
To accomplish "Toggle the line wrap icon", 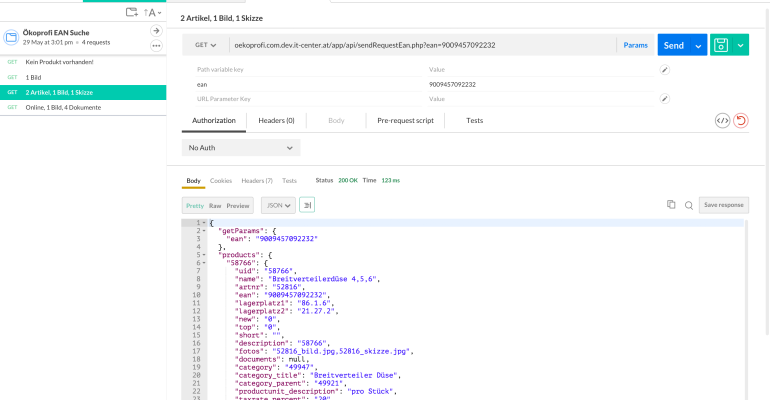I will click(307, 205).
